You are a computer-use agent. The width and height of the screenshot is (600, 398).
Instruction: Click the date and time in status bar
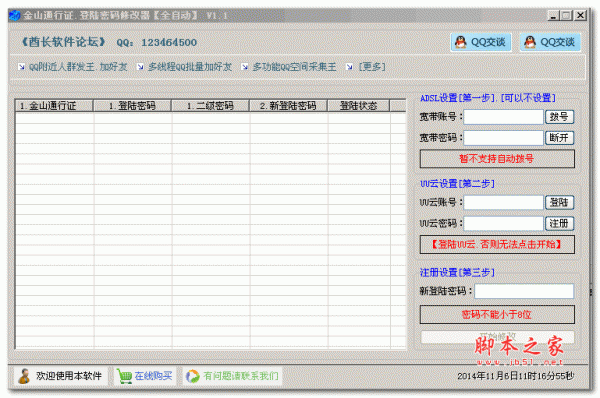click(516, 376)
